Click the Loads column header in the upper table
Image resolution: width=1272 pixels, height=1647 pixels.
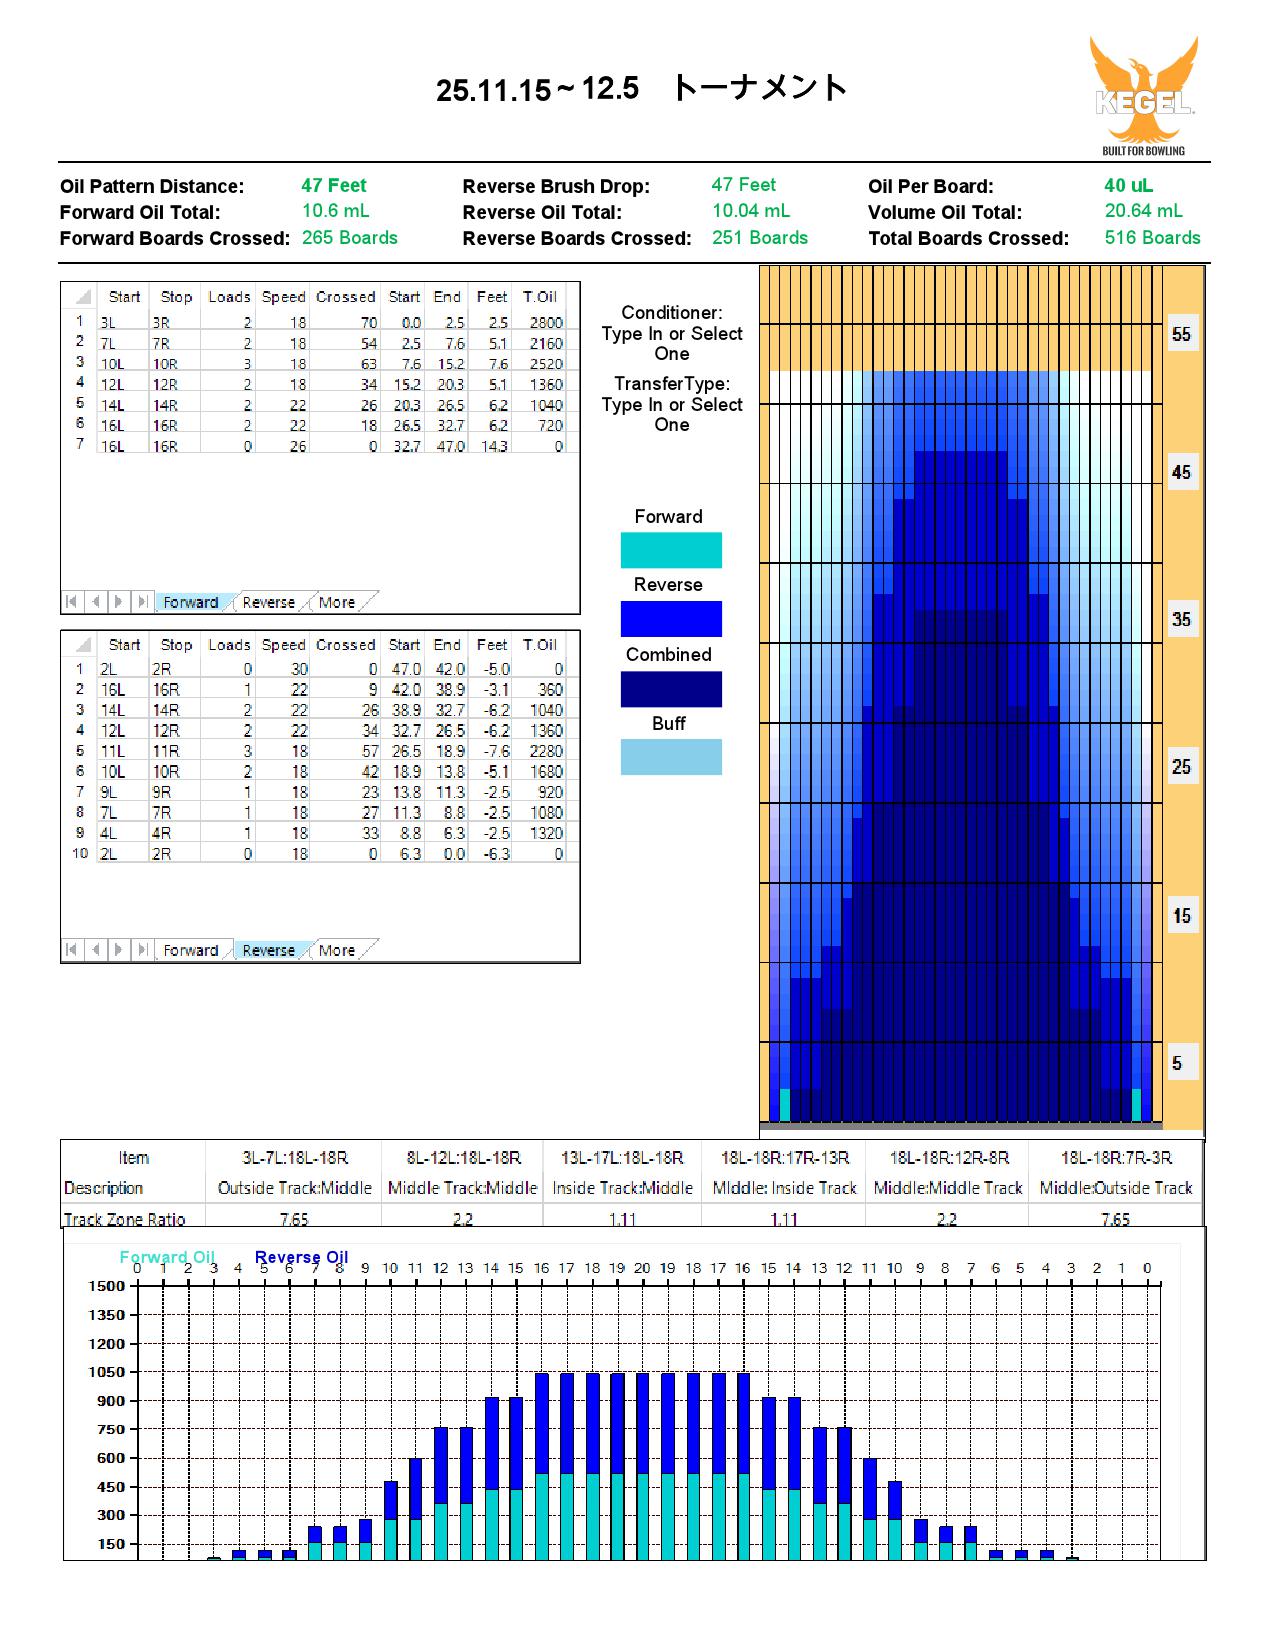tap(229, 297)
